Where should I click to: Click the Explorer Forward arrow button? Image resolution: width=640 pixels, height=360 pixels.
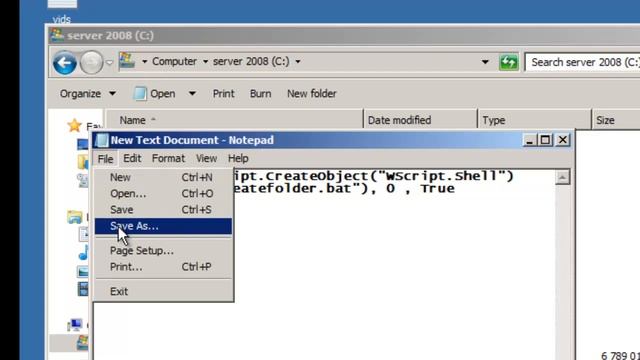tap(91, 63)
